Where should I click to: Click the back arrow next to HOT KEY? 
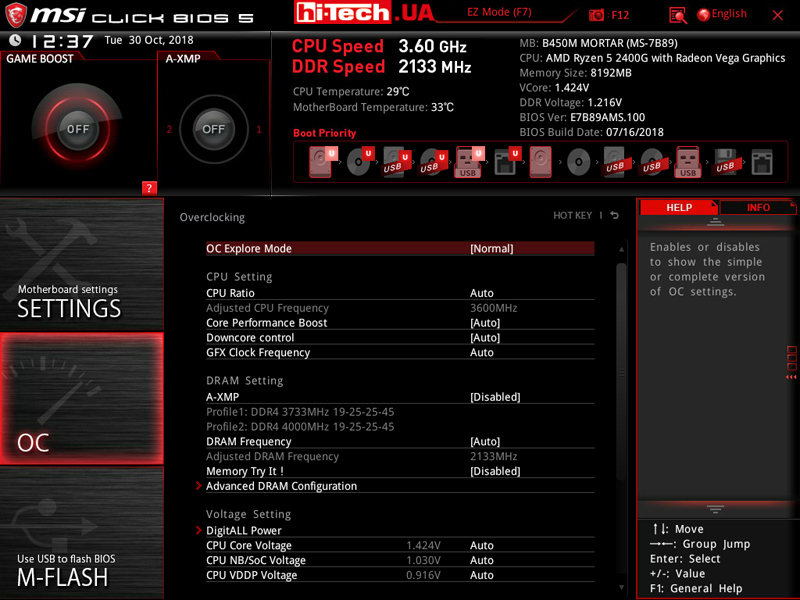(x=615, y=216)
